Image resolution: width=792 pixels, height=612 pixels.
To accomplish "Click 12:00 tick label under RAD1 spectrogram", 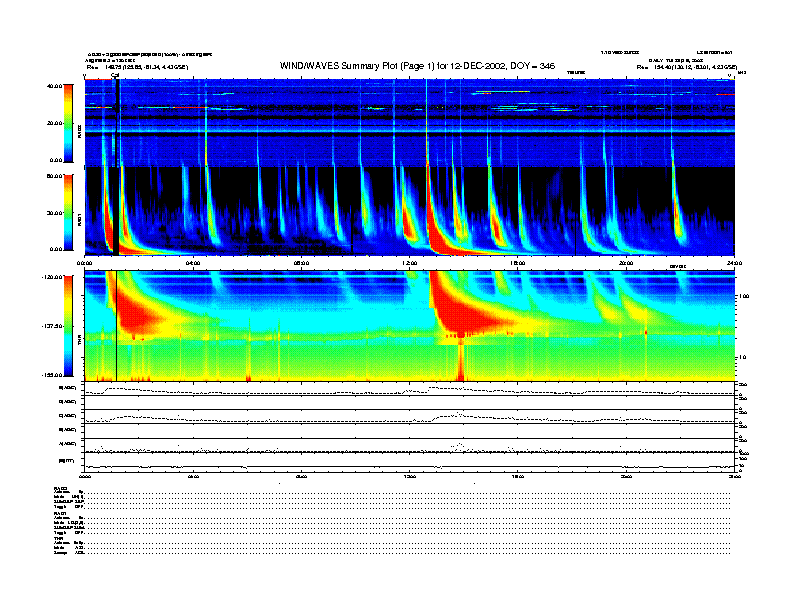I will pyautogui.click(x=410, y=263).
